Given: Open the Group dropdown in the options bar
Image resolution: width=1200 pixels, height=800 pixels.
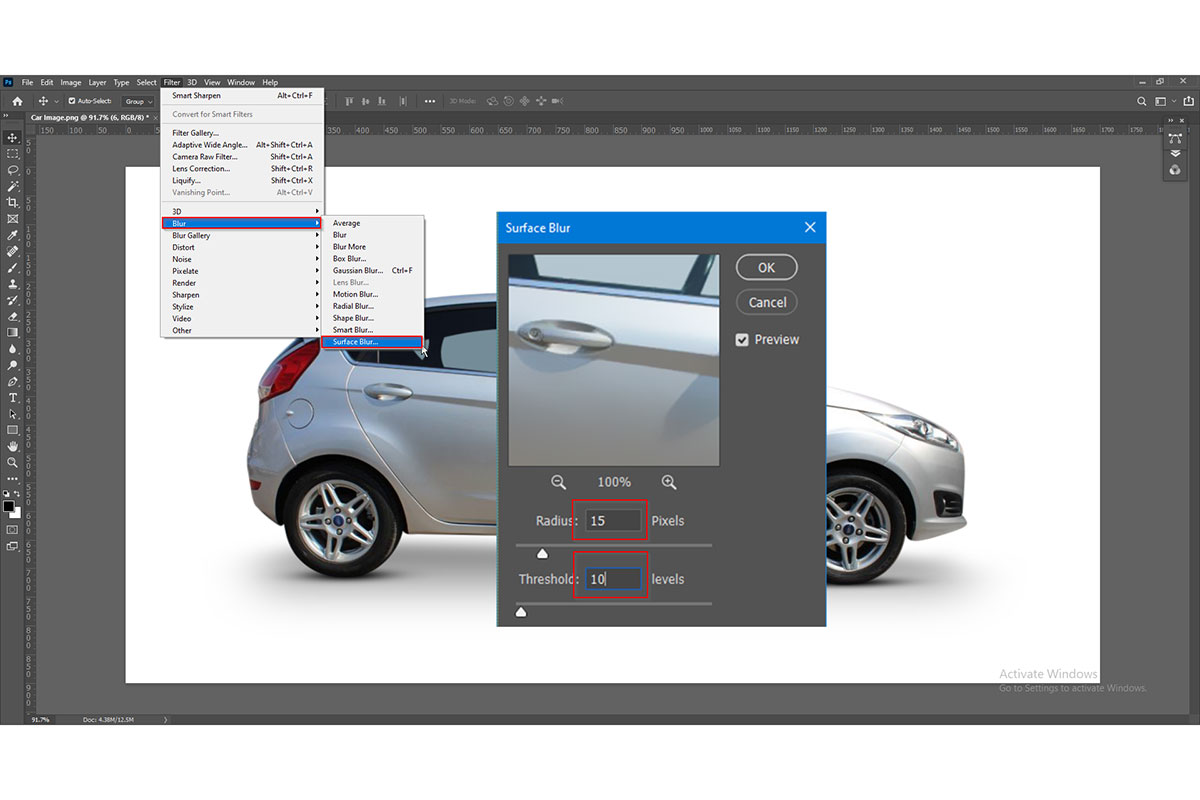Looking at the screenshot, I should 137,100.
